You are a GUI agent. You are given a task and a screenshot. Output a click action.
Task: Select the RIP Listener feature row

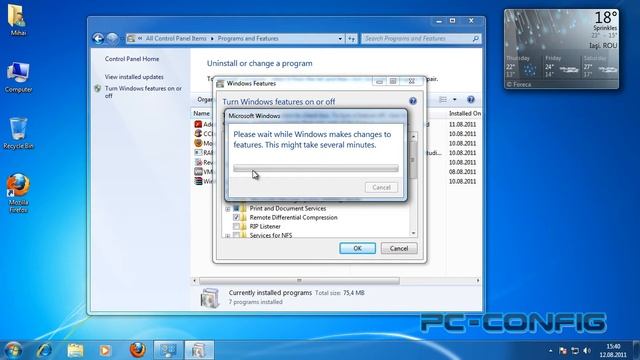coord(265,227)
